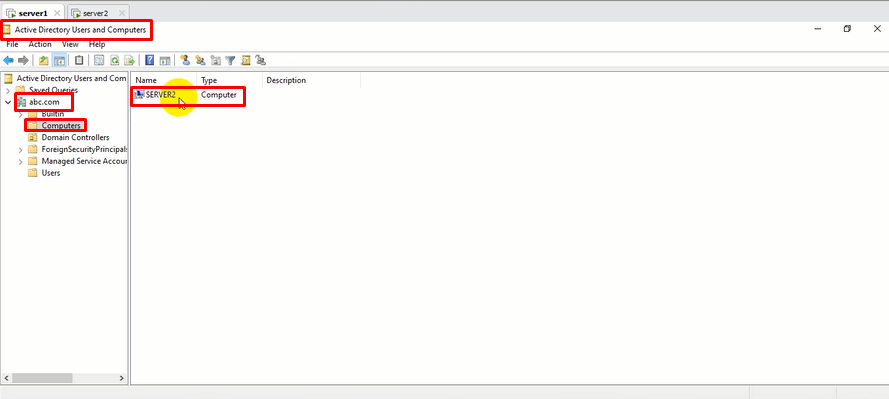The height and width of the screenshot is (399, 889).
Task: Close the server1 tab
Action: pyautogui.click(x=57, y=12)
